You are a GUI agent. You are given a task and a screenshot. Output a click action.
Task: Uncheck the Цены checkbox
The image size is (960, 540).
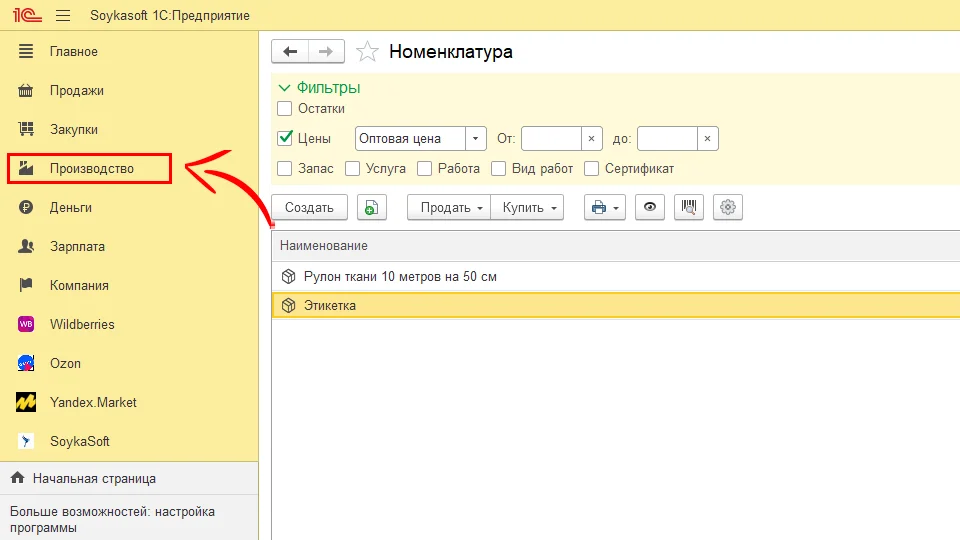pyautogui.click(x=285, y=139)
